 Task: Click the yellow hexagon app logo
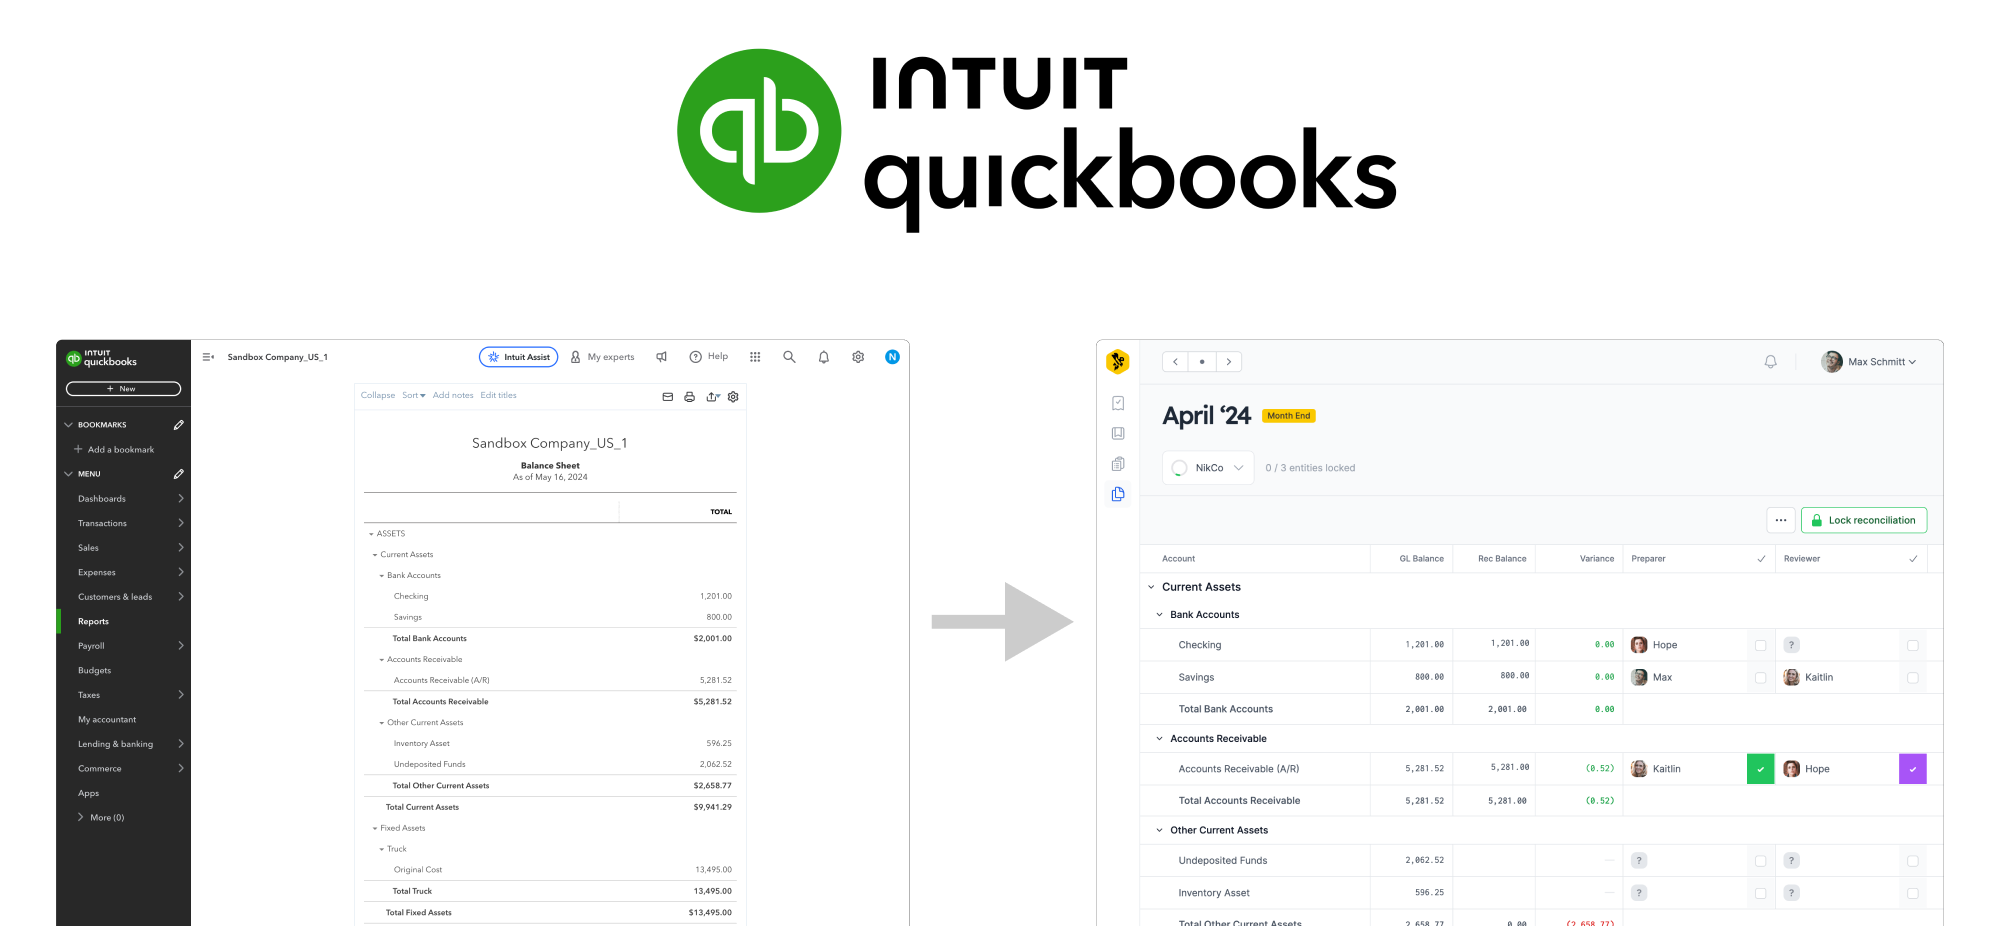tap(1118, 362)
